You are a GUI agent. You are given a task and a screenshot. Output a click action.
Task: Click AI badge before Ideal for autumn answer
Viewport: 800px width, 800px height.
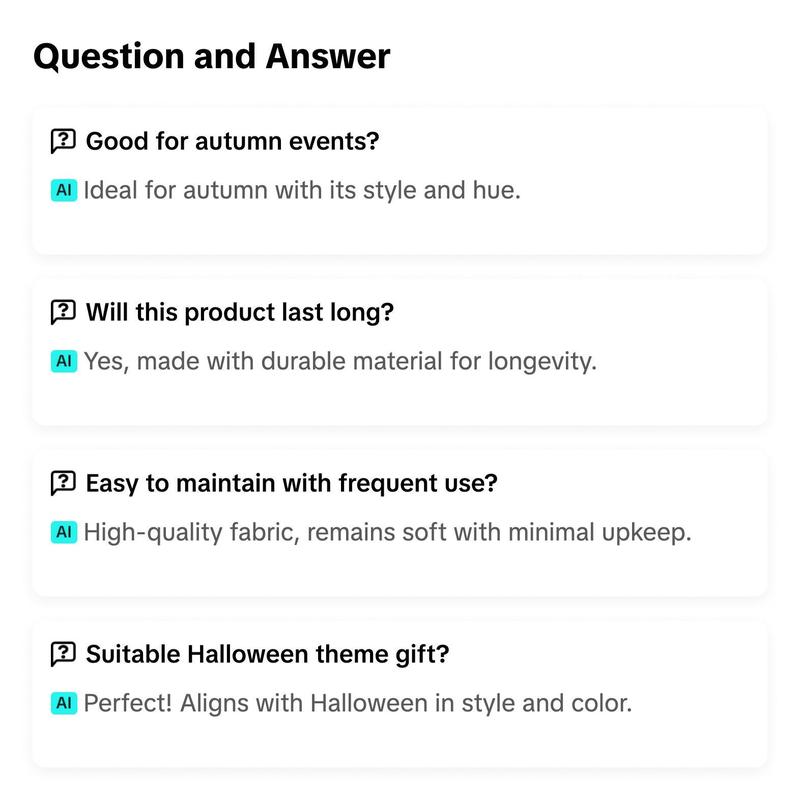[x=64, y=190]
